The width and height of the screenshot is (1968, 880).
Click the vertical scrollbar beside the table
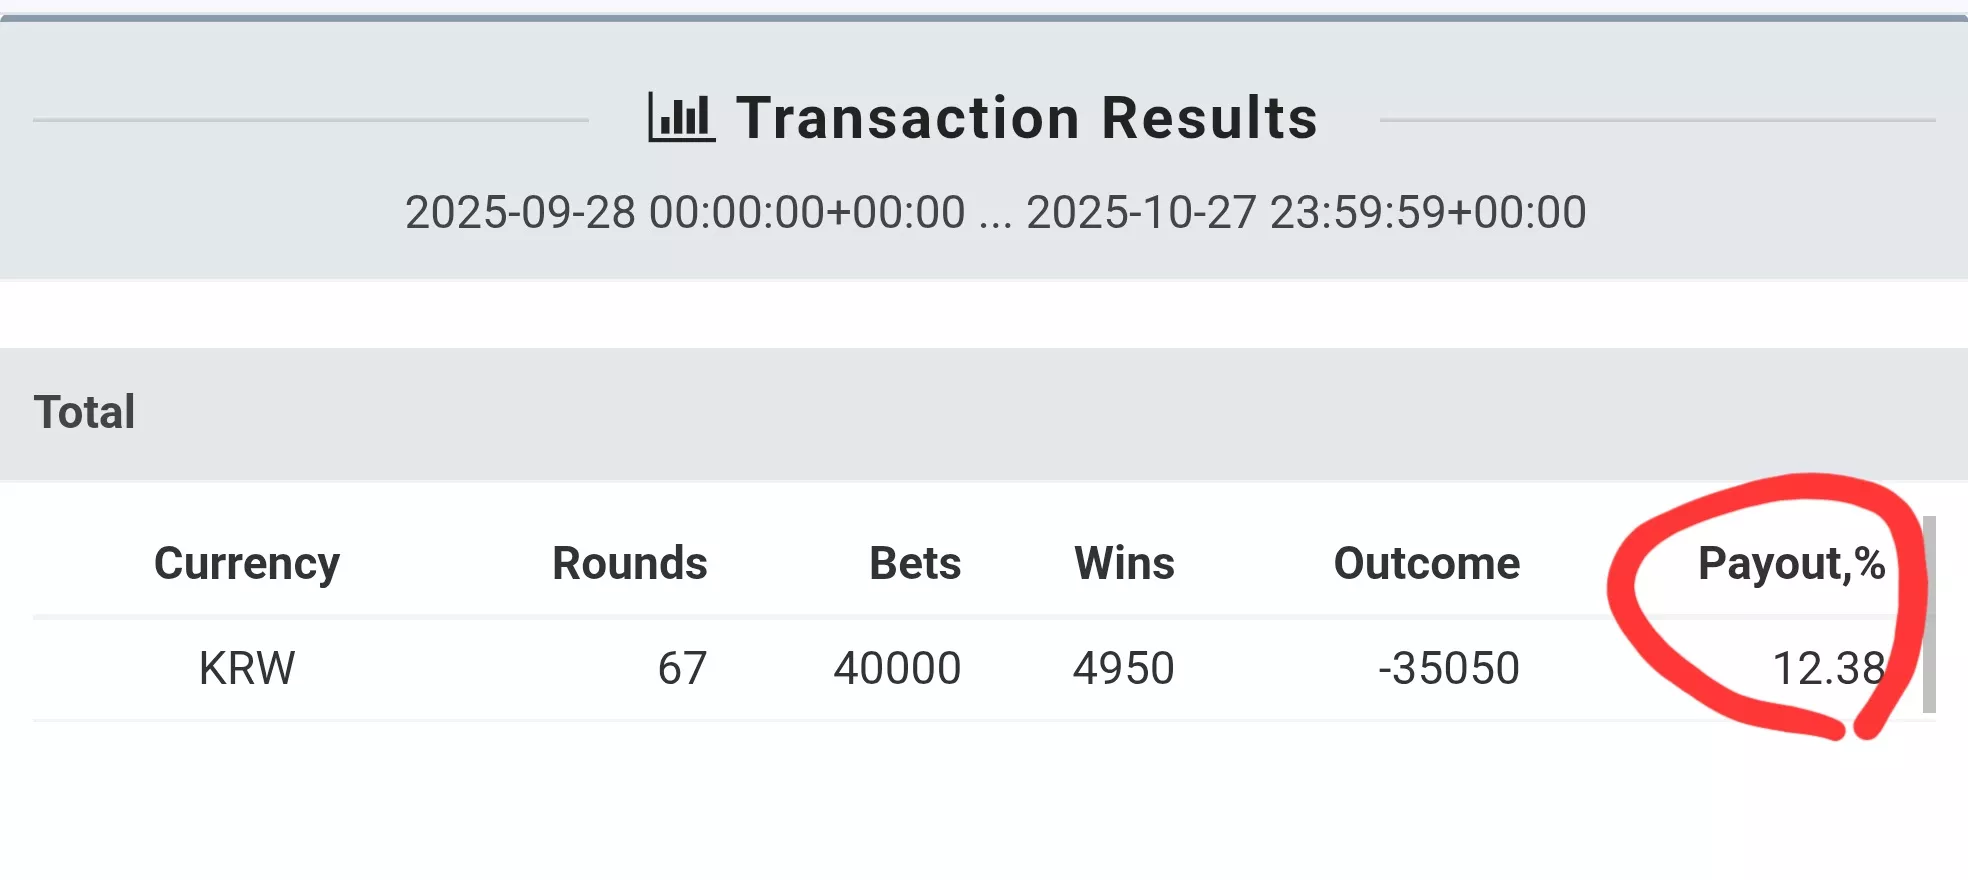(x=1929, y=614)
